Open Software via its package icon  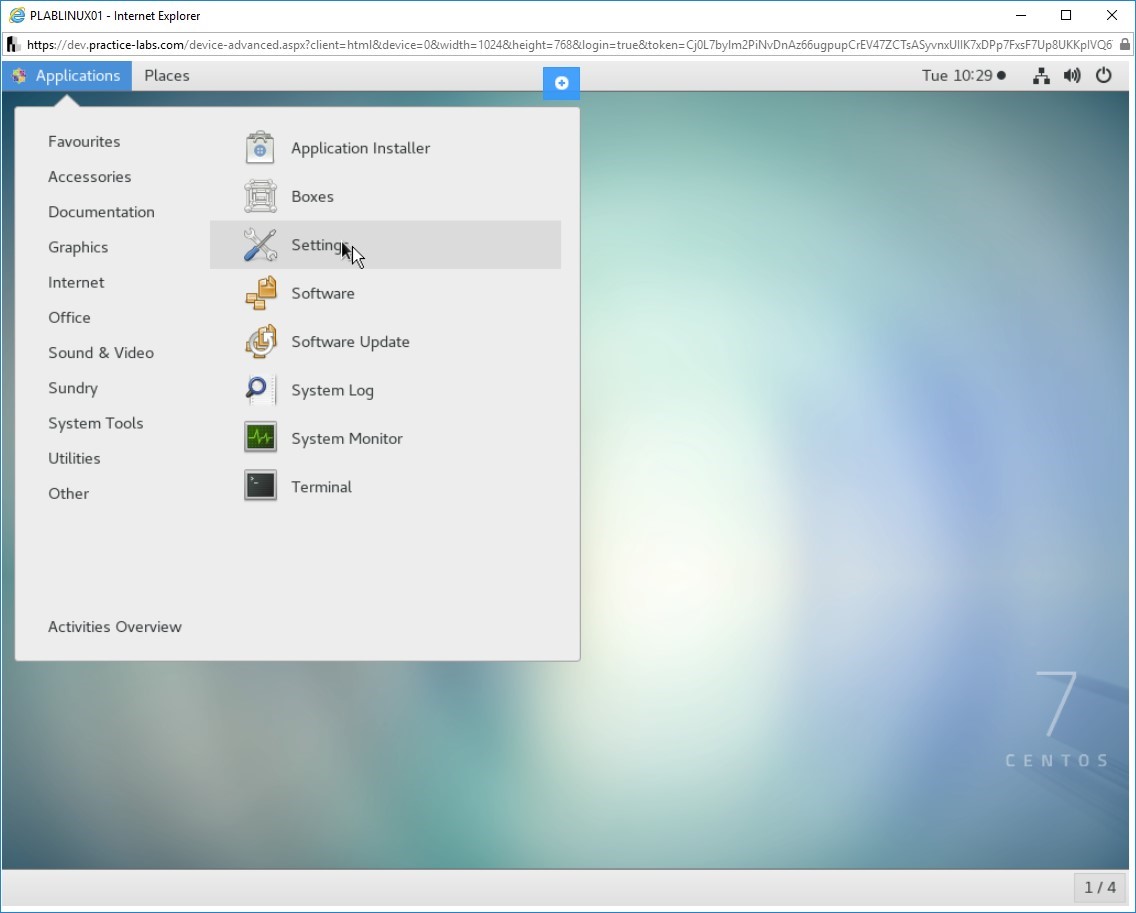[x=260, y=293]
